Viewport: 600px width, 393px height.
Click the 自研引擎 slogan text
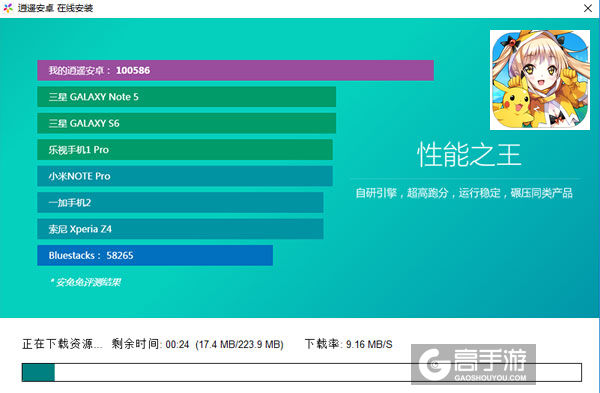[x=464, y=193]
